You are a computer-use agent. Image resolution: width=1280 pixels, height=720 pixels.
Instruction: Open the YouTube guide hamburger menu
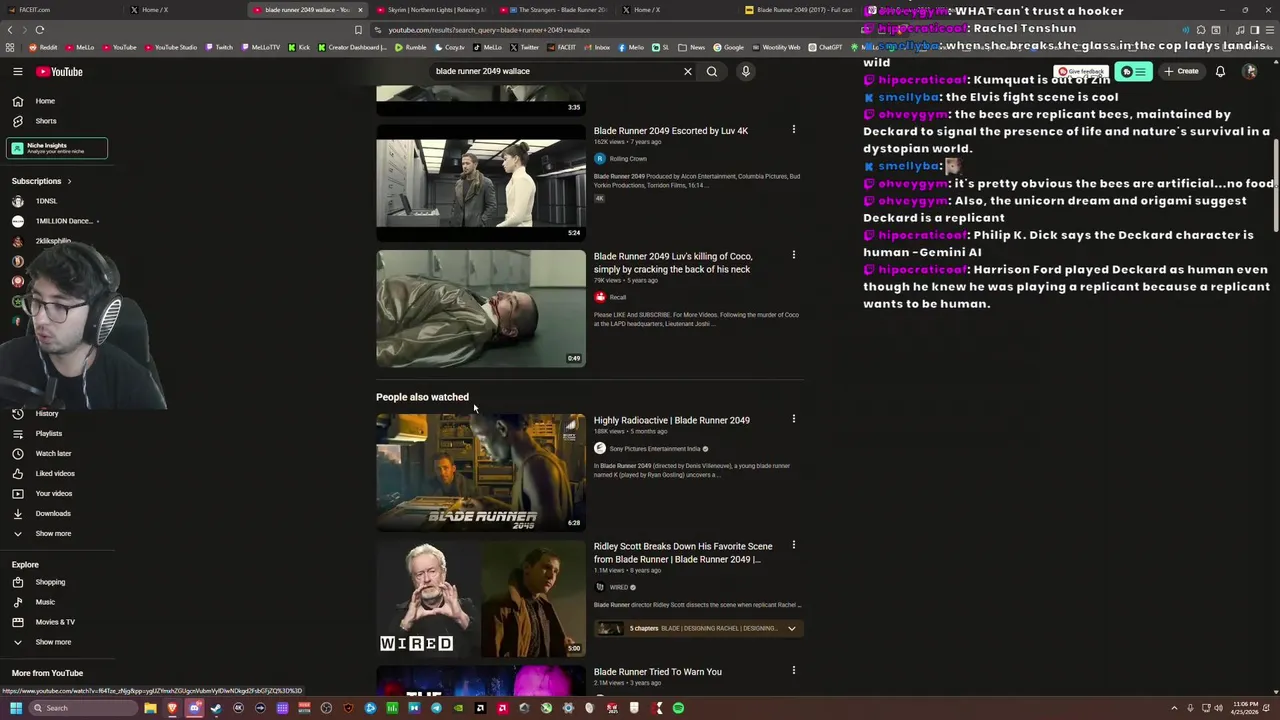[x=17, y=72]
